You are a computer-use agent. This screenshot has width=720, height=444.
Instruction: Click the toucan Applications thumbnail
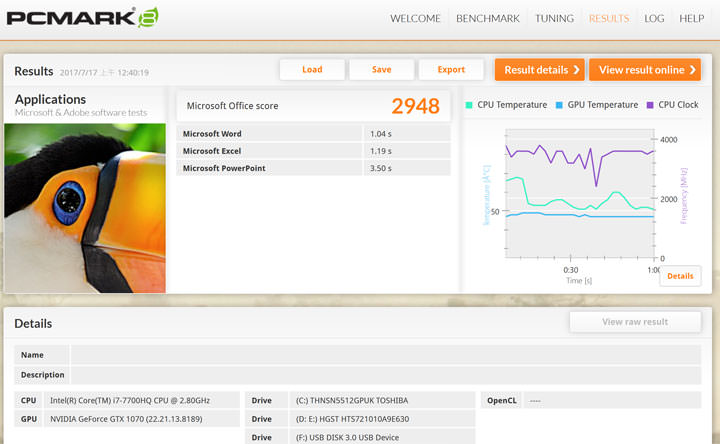pos(85,208)
